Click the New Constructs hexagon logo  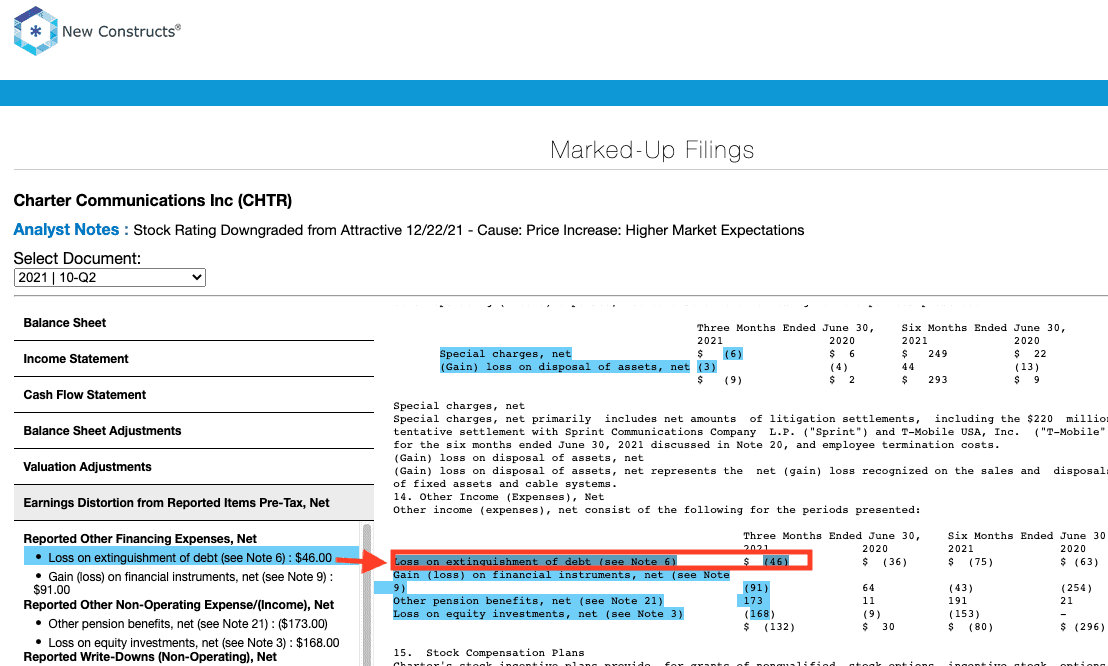(x=35, y=31)
